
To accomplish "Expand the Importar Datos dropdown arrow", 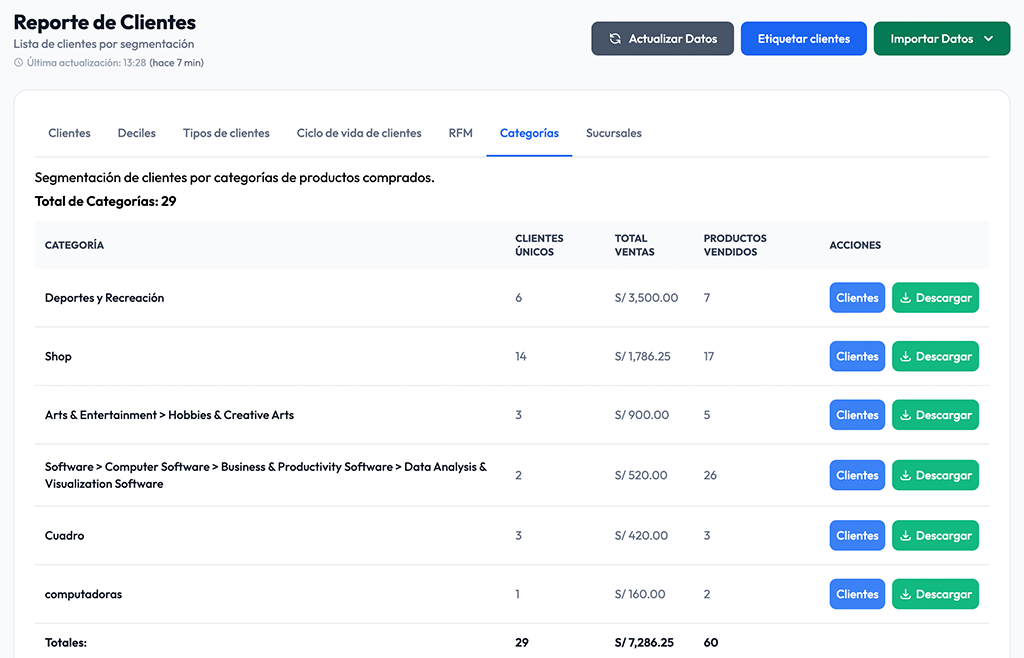I will tap(989, 39).
